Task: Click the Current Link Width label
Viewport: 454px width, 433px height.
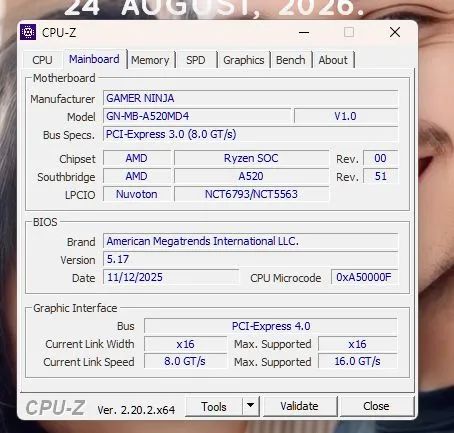Action: click(90, 344)
